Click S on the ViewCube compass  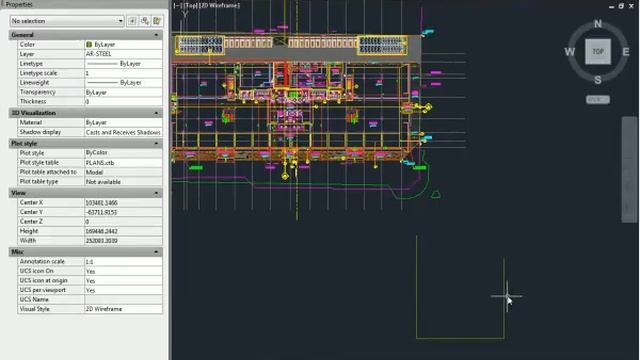click(x=598, y=80)
